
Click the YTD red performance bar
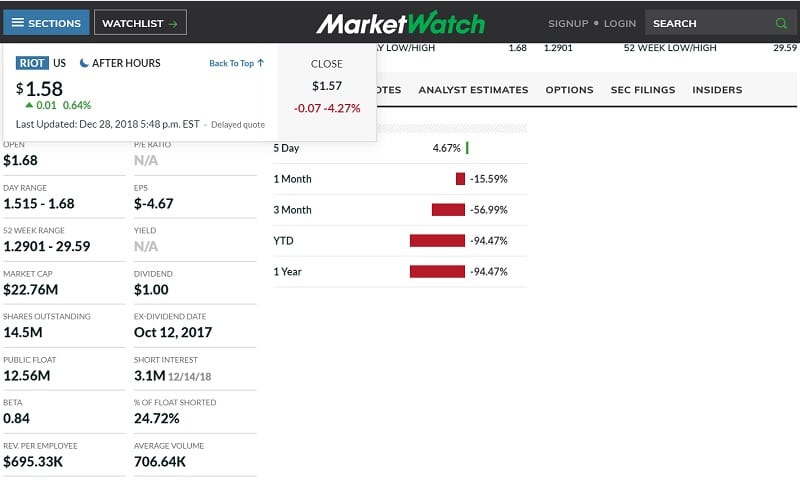pyautogui.click(x=437, y=241)
